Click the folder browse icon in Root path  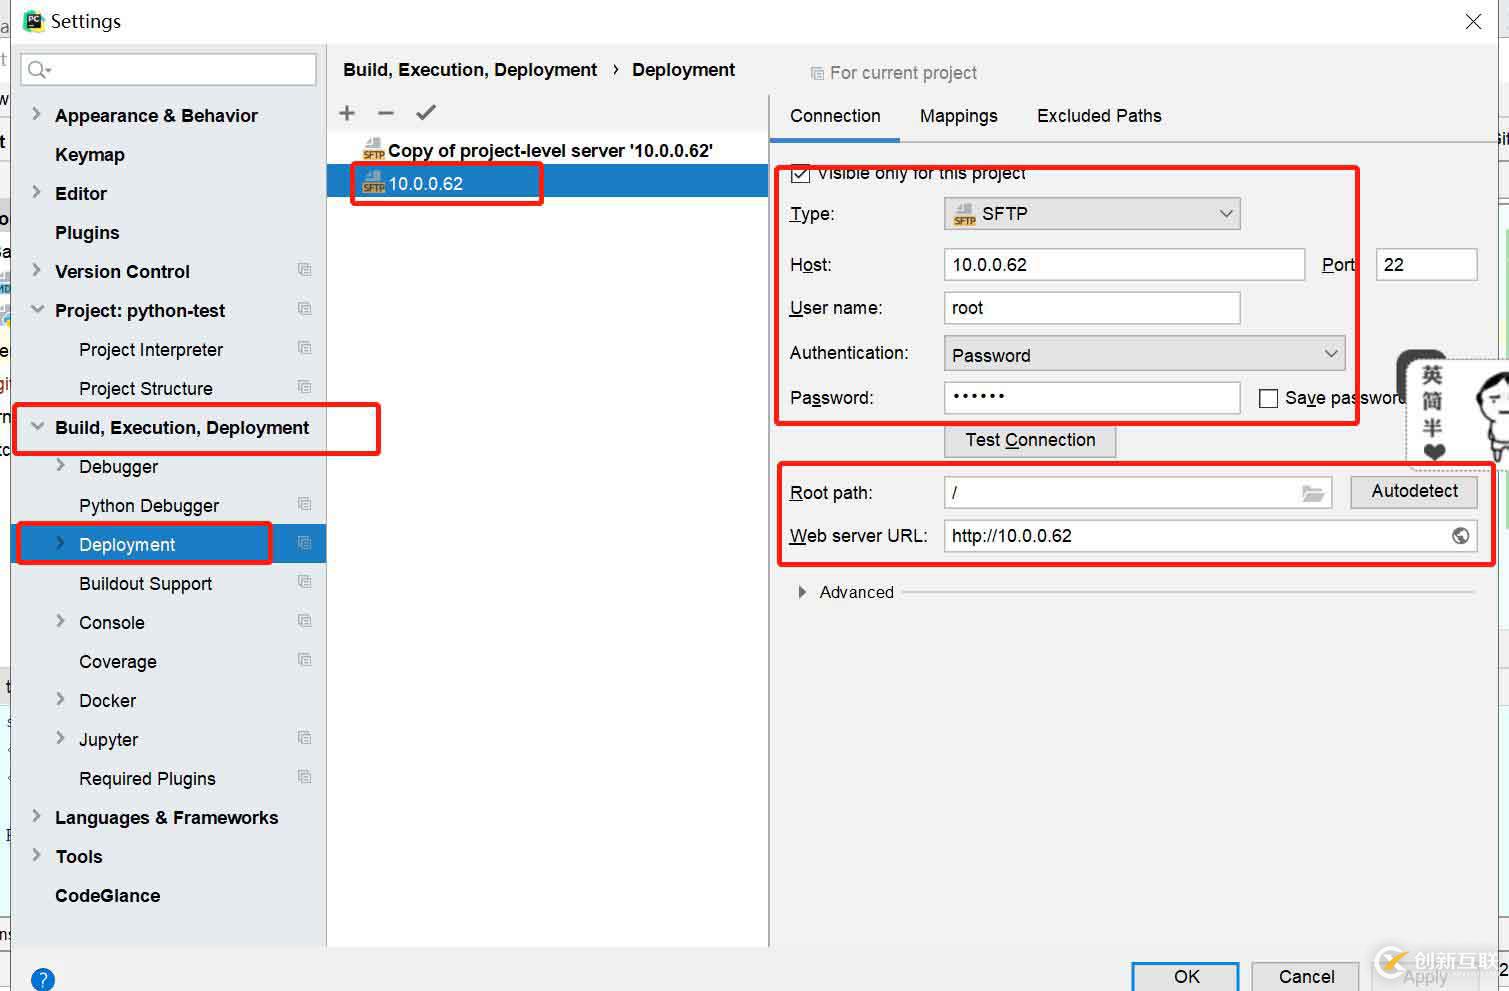(x=1313, y=493)
